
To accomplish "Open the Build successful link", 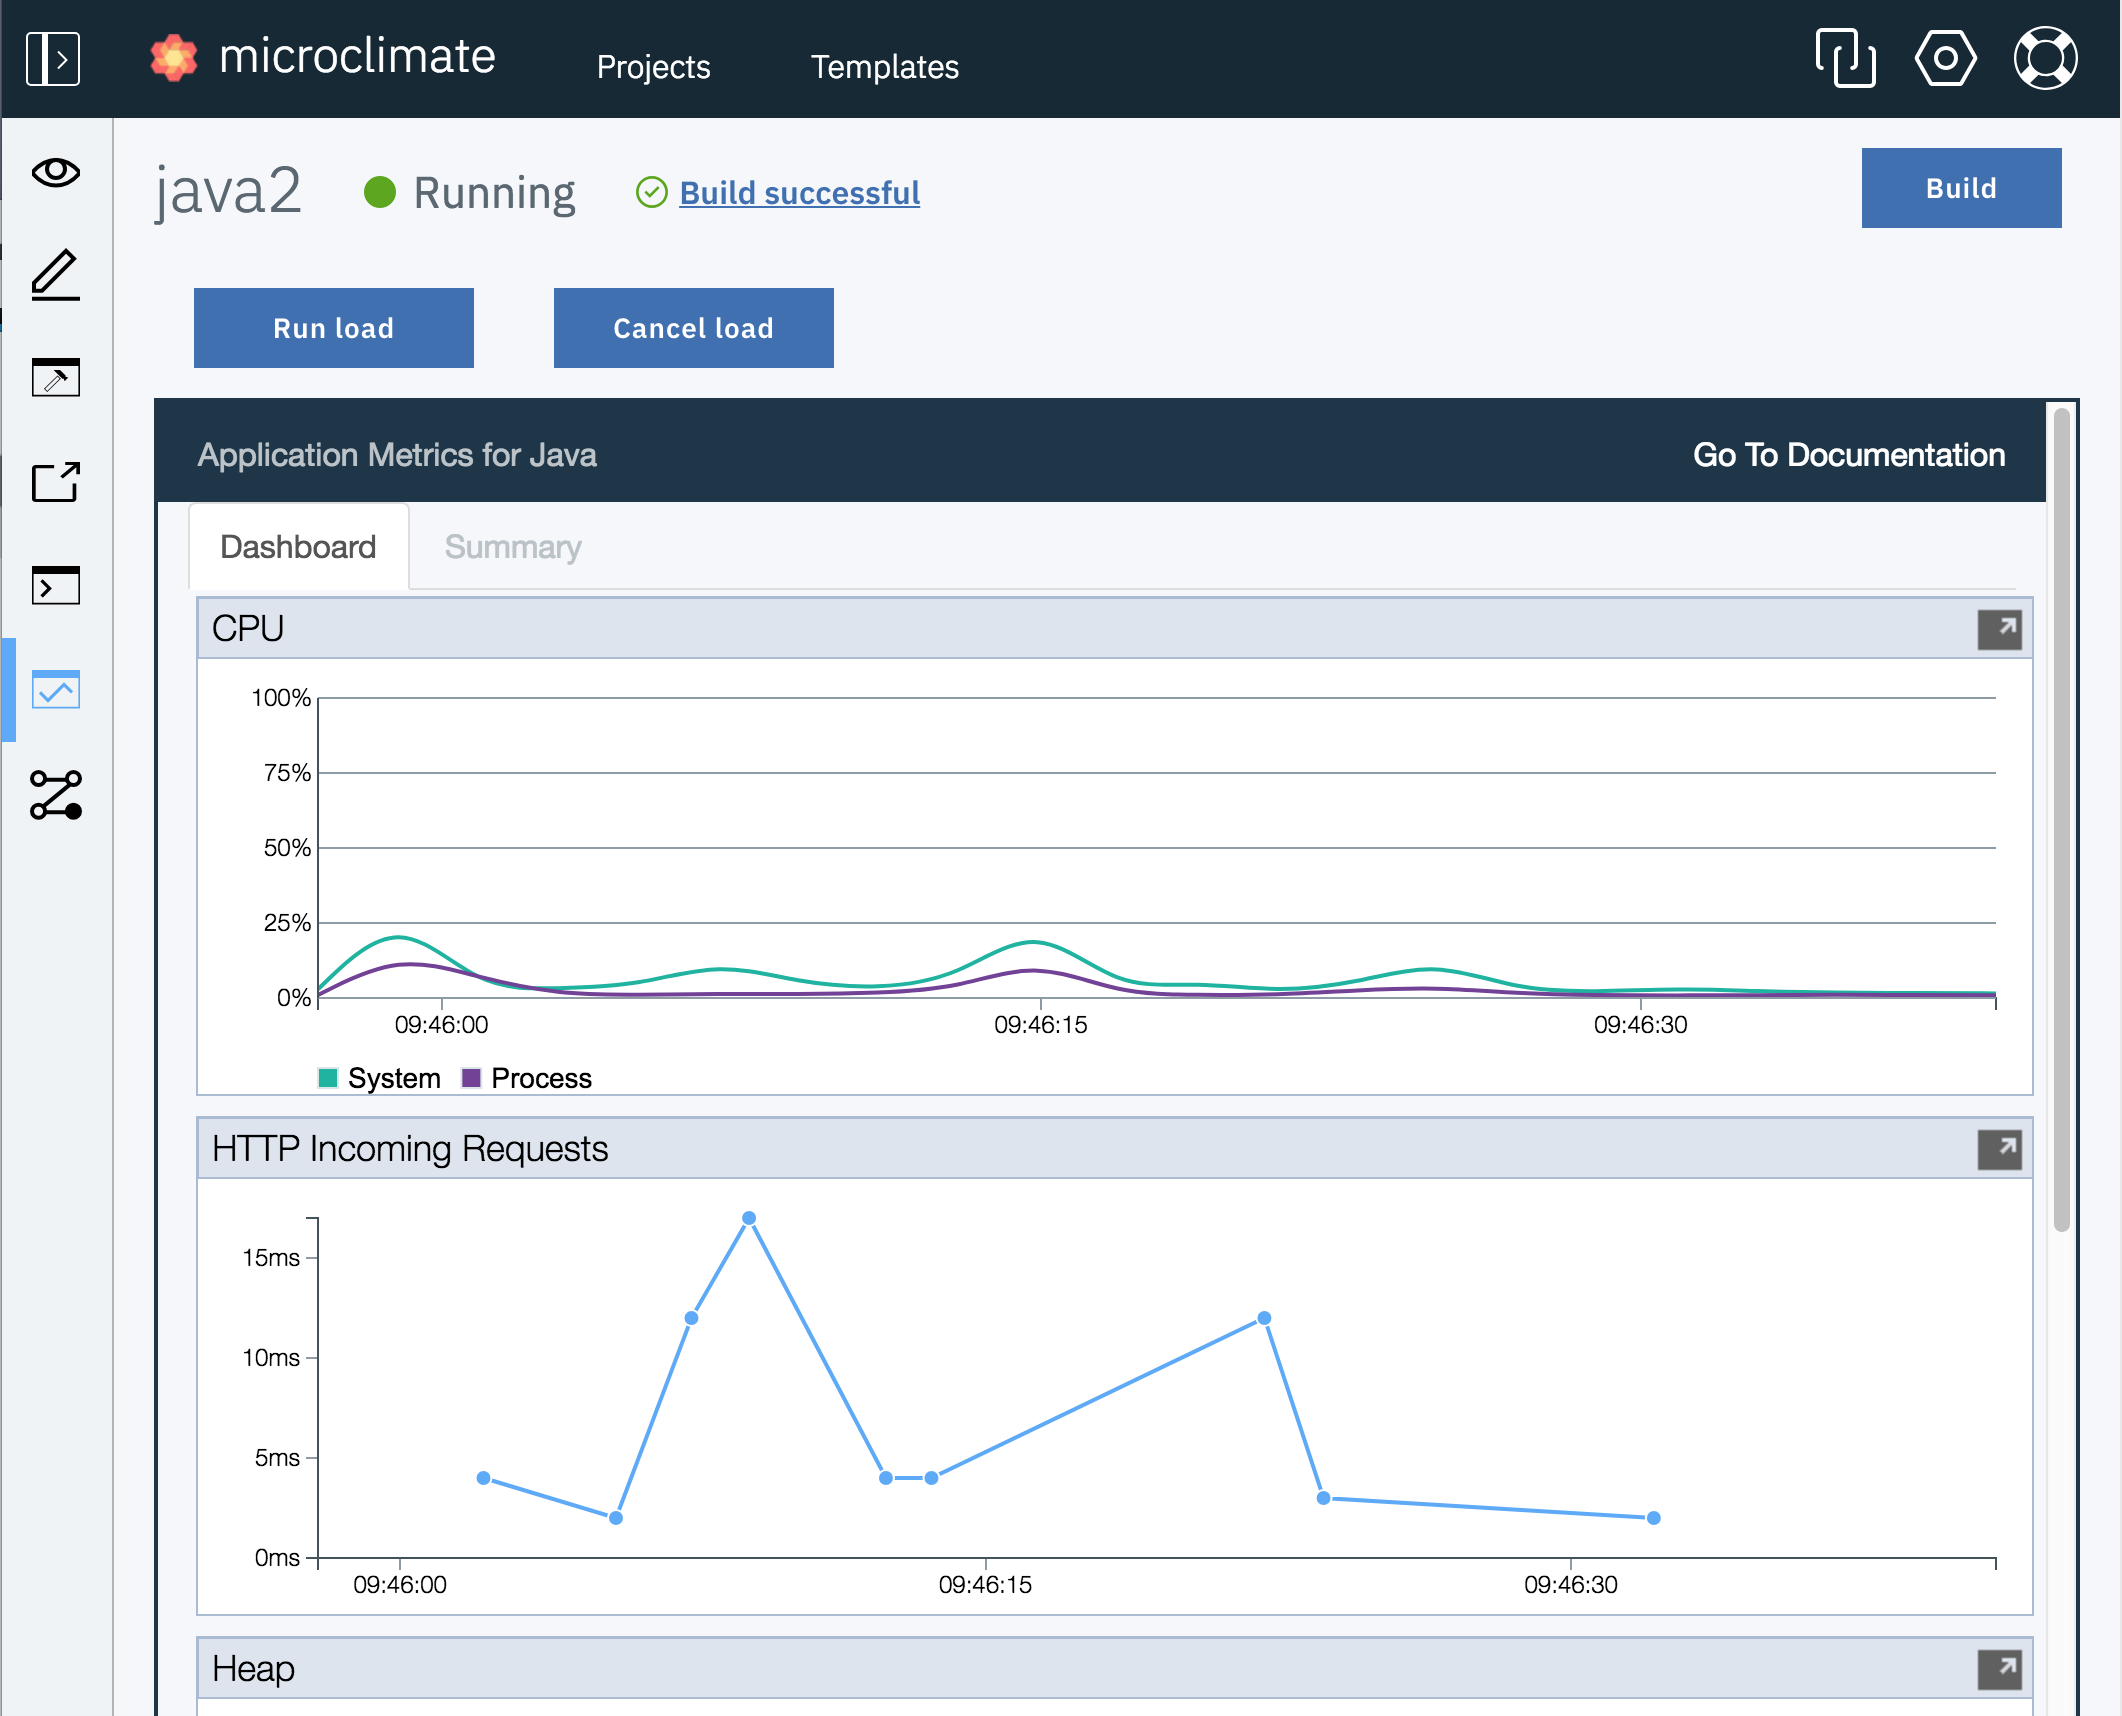I will coord(799,193).
